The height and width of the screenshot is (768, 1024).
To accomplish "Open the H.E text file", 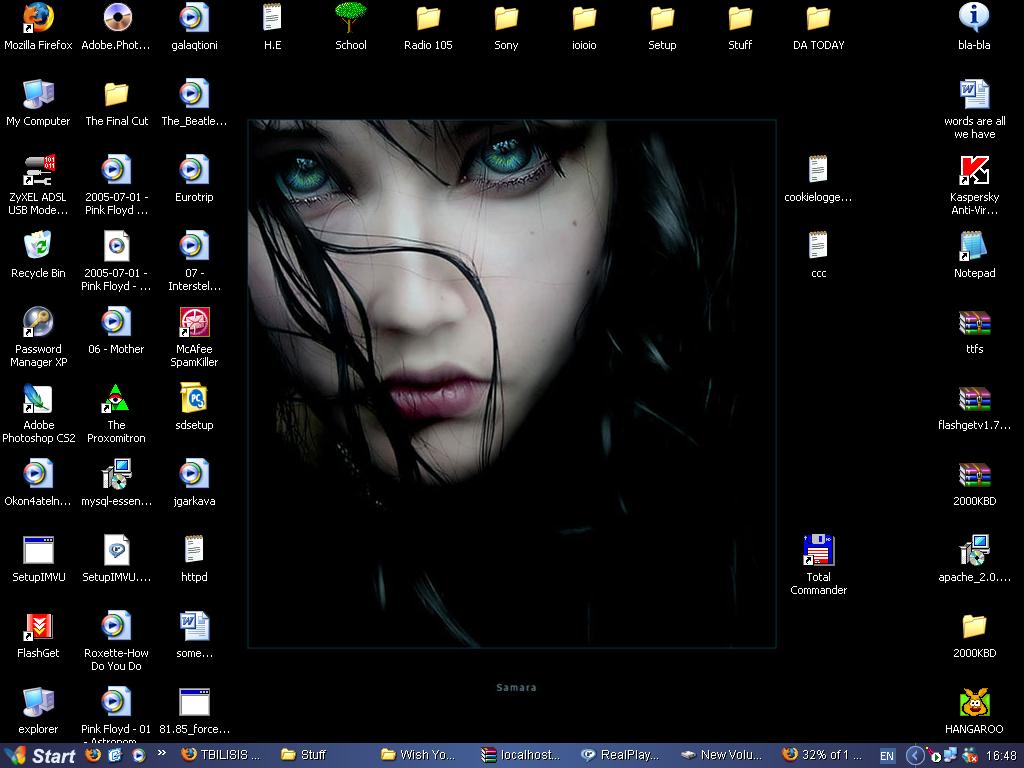I will point(272,18).
